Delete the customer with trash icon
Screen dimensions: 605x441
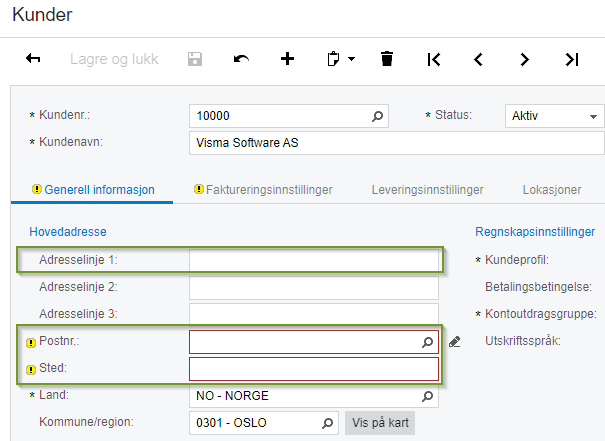387,59
